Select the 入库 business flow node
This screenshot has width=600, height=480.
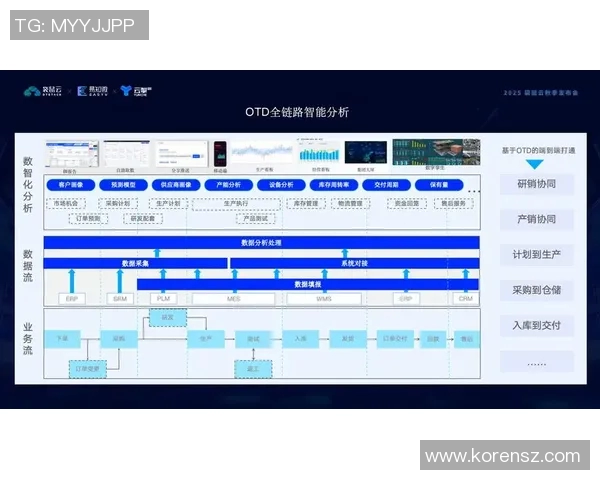click(x=301, y=339)
